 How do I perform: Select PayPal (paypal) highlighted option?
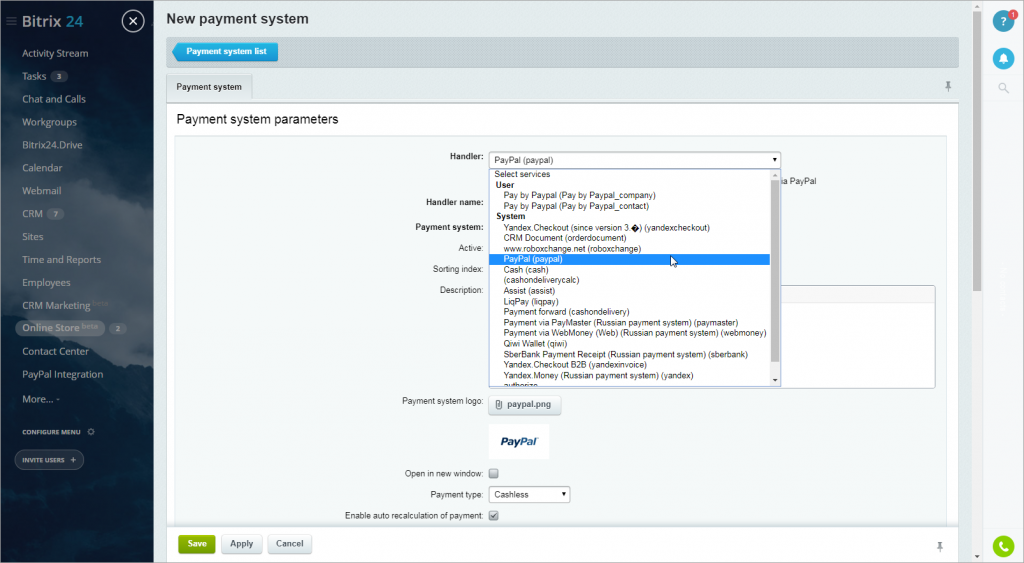(630, 259)
